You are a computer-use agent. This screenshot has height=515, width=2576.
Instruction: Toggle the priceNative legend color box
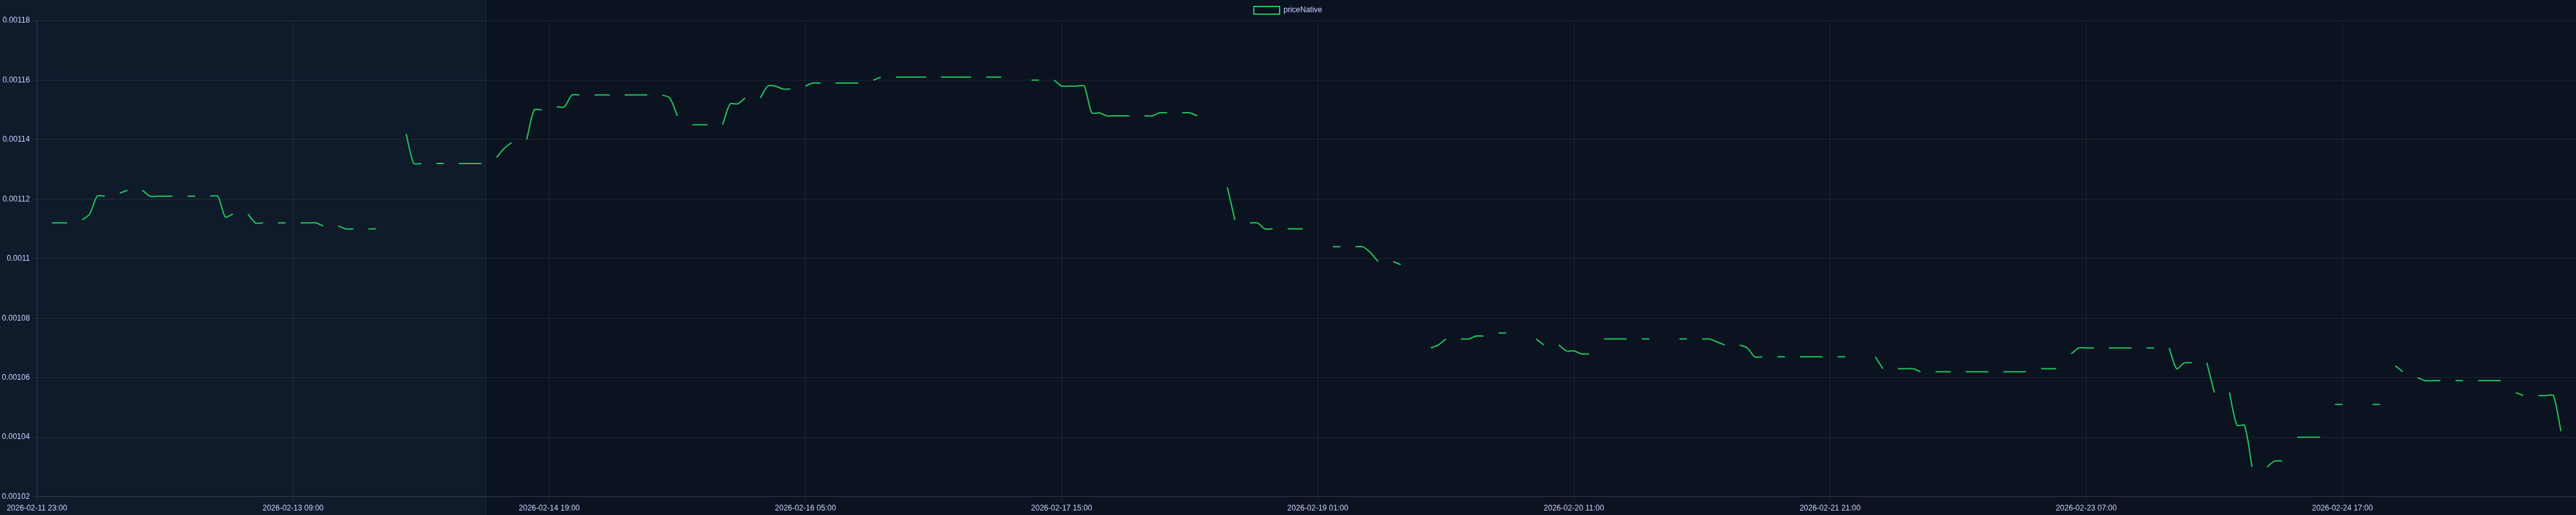pyautogui.click(x=1266, y=10)
